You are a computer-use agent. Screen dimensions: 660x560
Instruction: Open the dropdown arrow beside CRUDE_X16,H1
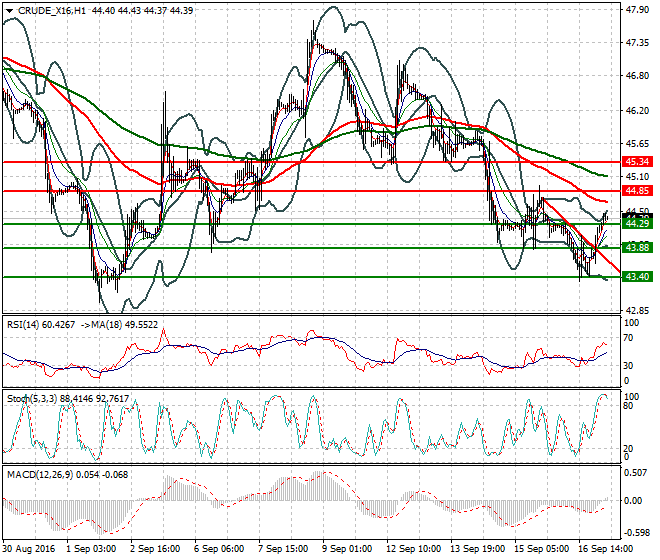pyautogui.click(x=7, y=10)
